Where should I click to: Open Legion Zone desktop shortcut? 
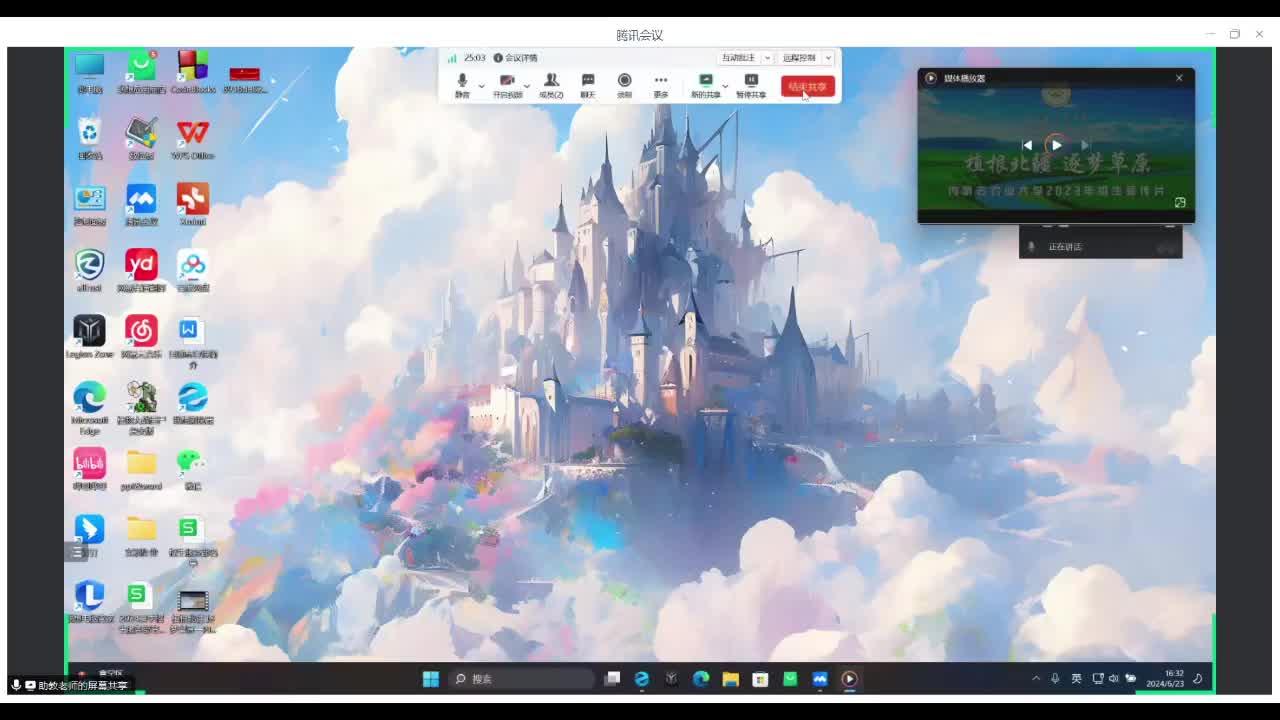(90, 336)
